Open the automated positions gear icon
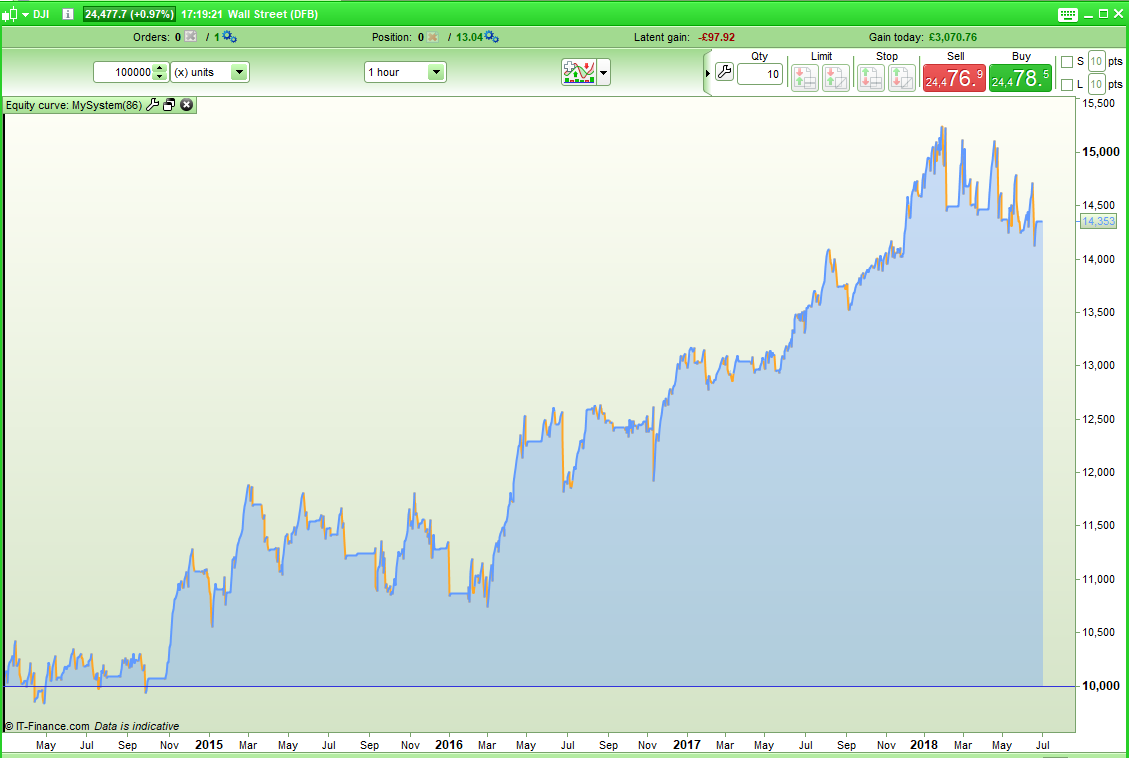The image size is (1129, 758). [x=492, y=37]
